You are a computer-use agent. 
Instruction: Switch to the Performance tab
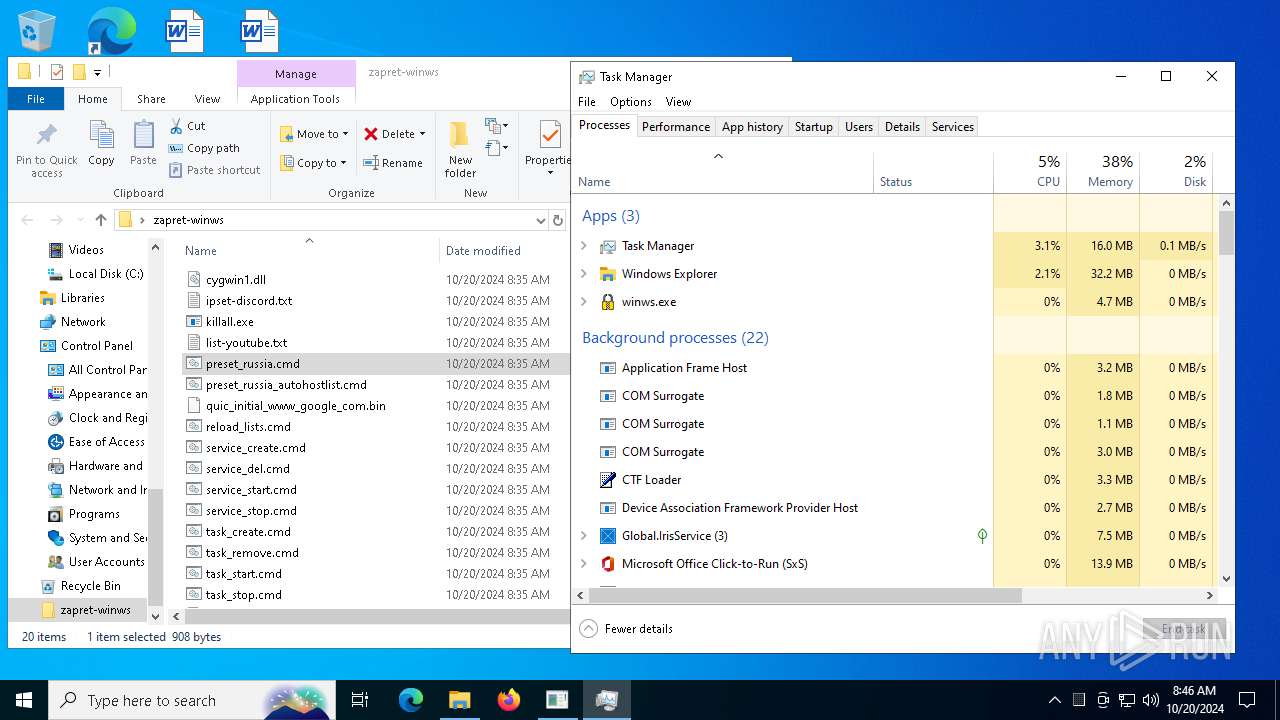point(676,127)
